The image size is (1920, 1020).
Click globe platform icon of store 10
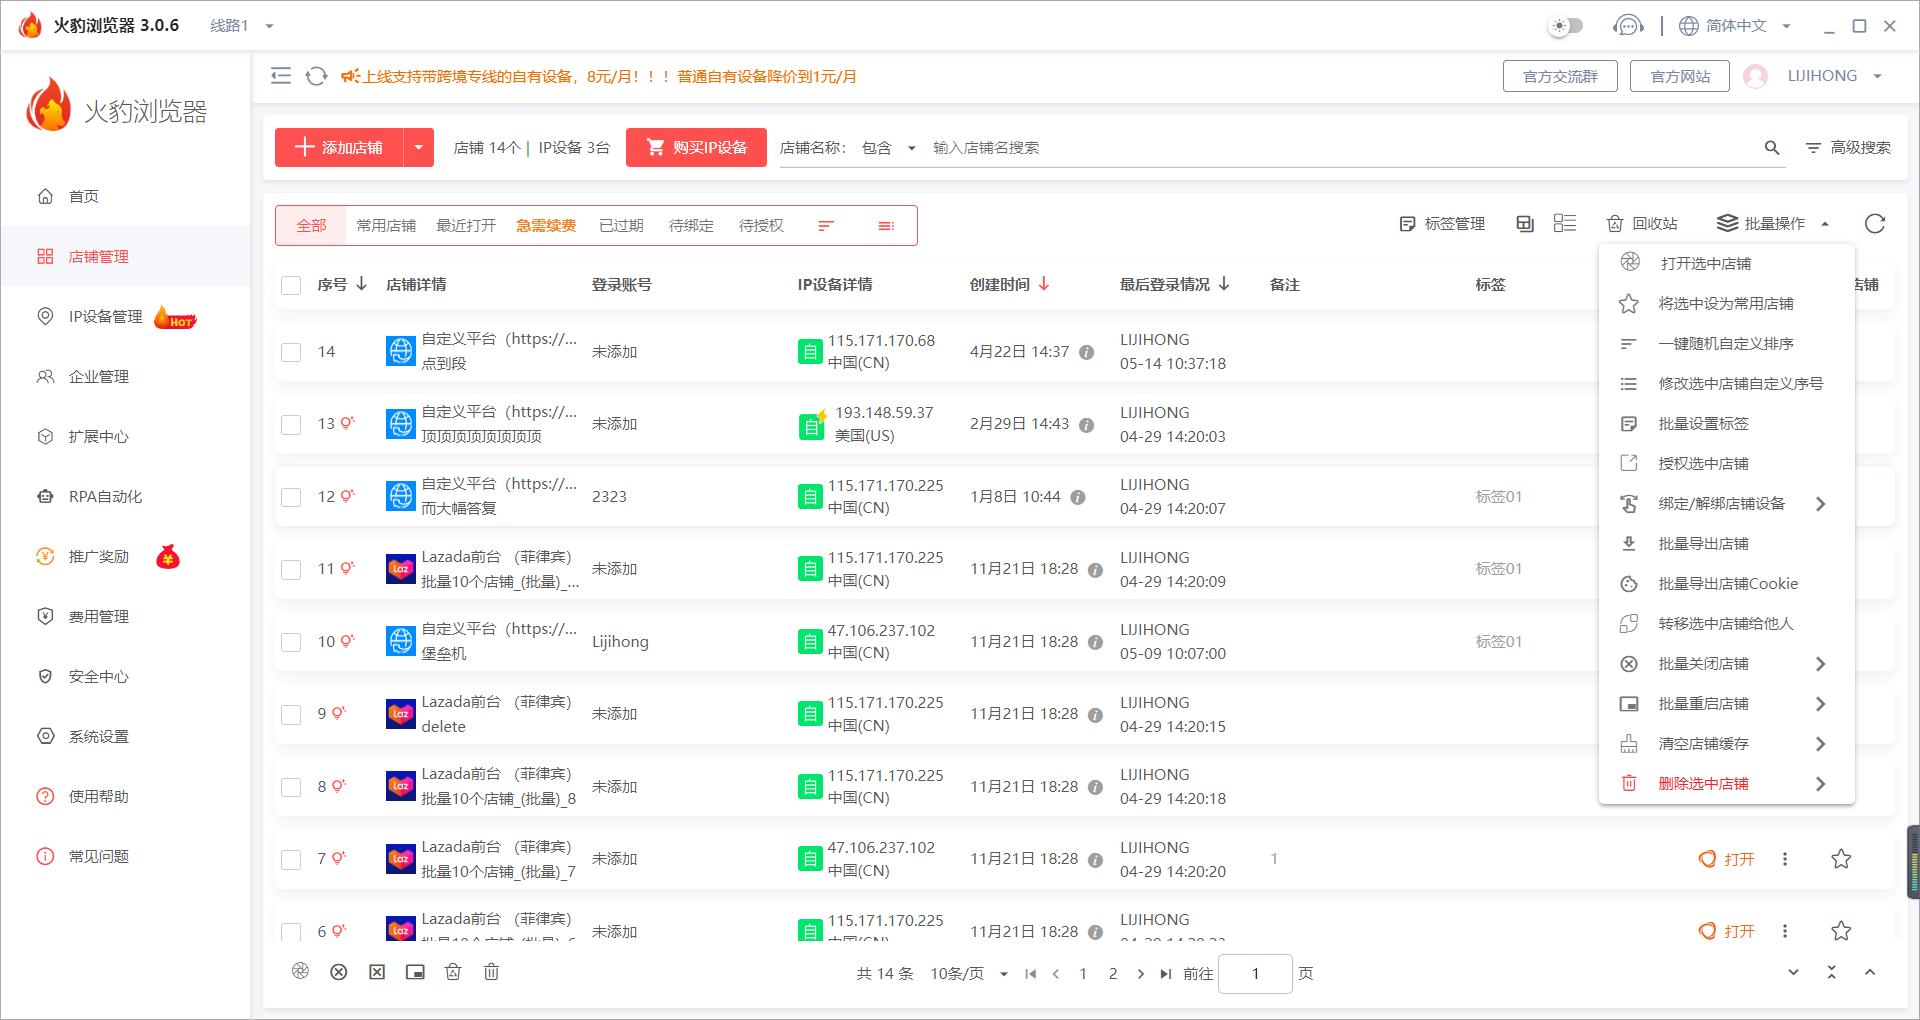400,641
